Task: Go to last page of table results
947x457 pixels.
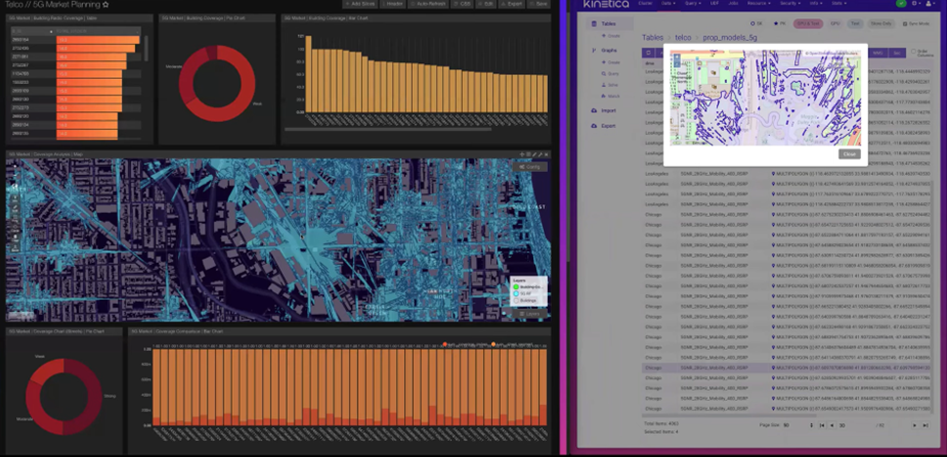Action: tap(925, 426)
